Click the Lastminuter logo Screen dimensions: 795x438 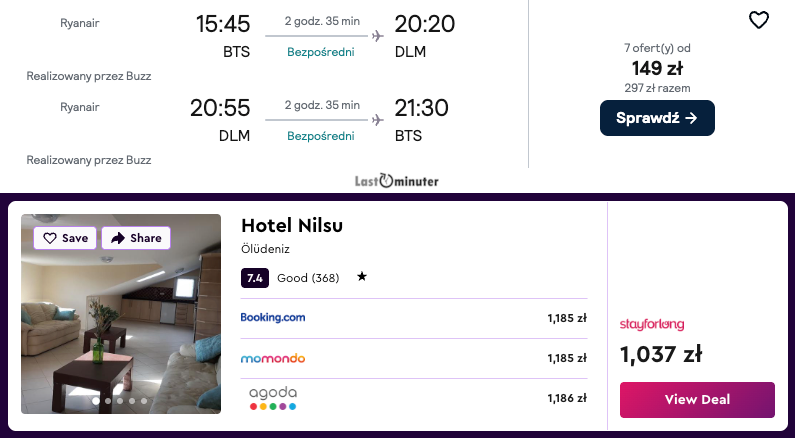(397, 181)
